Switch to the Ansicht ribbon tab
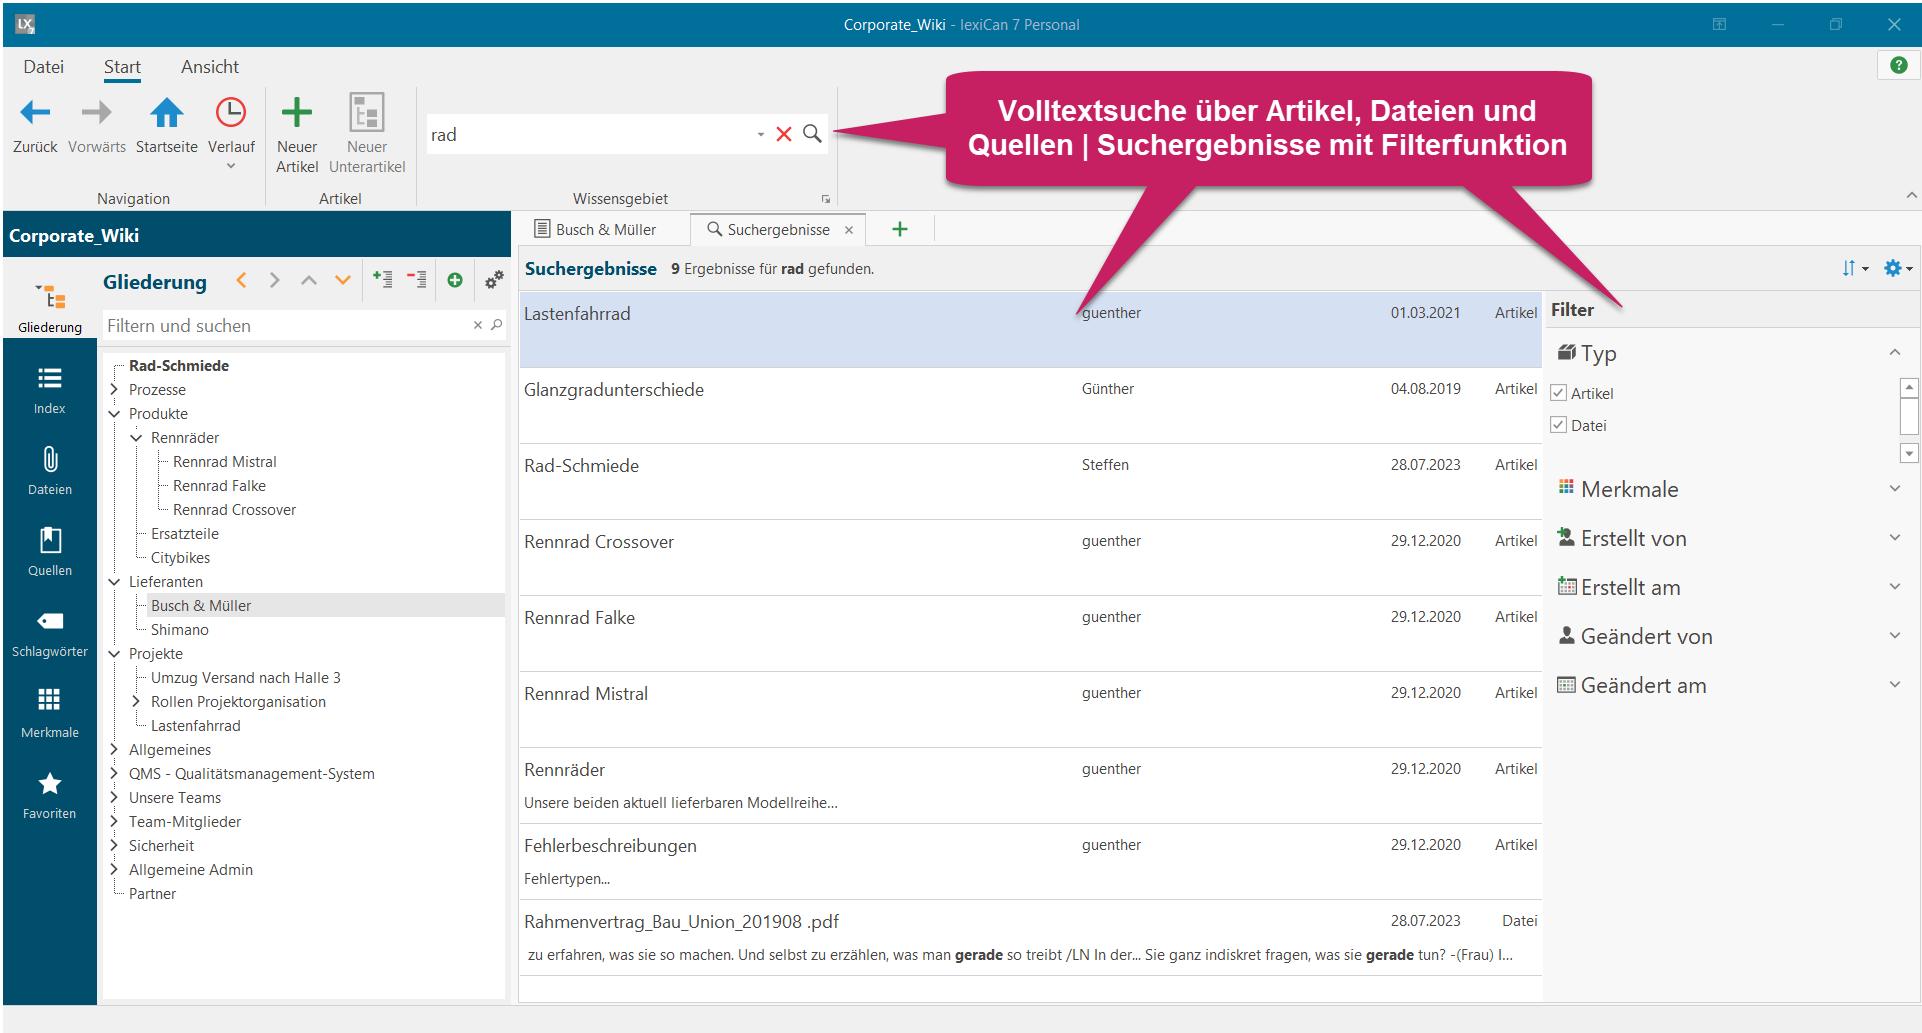This screenshot has width=1922, height=1033. click(209, 67)
